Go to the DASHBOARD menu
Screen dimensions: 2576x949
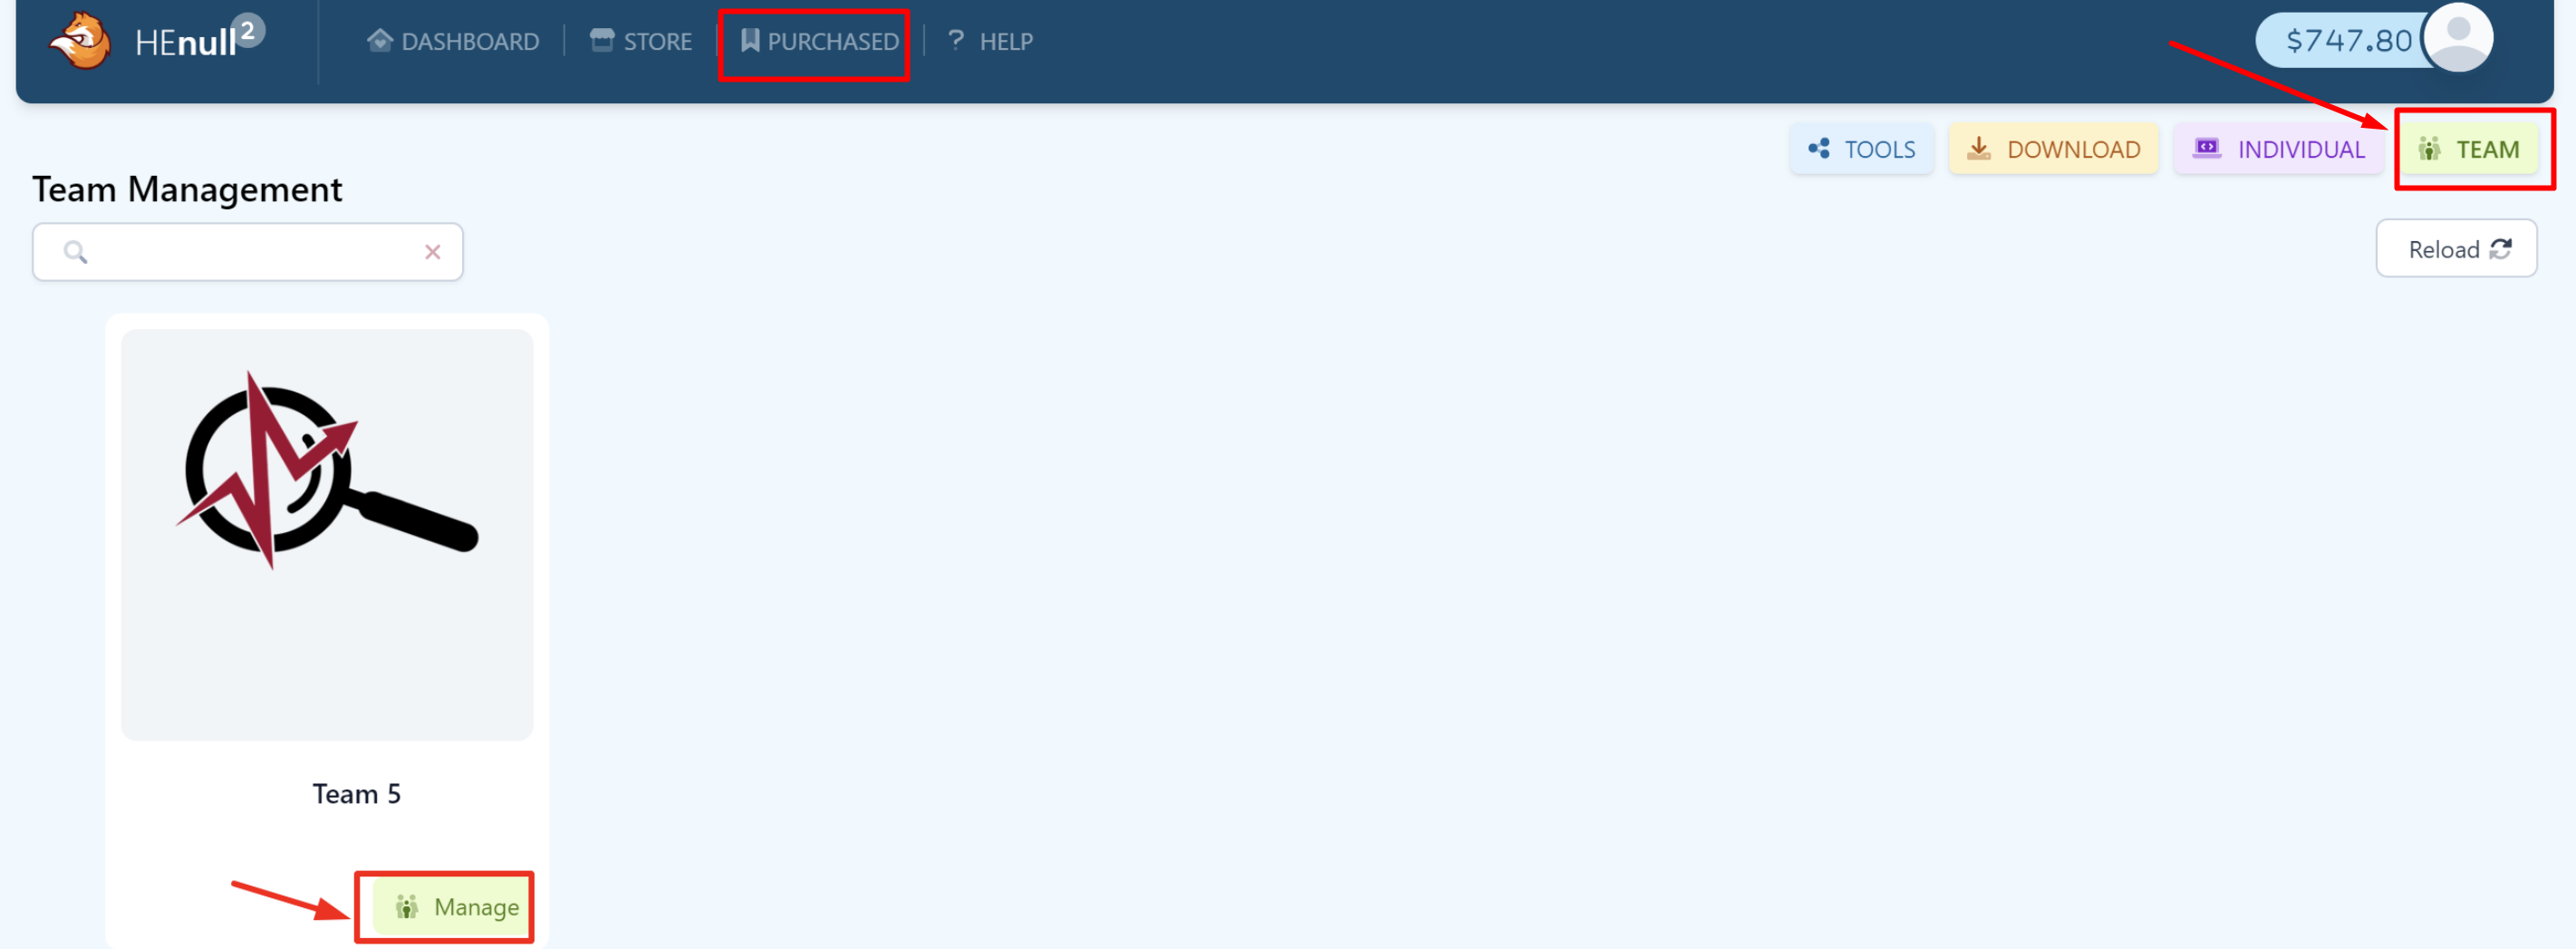click(x=453, y=41)
